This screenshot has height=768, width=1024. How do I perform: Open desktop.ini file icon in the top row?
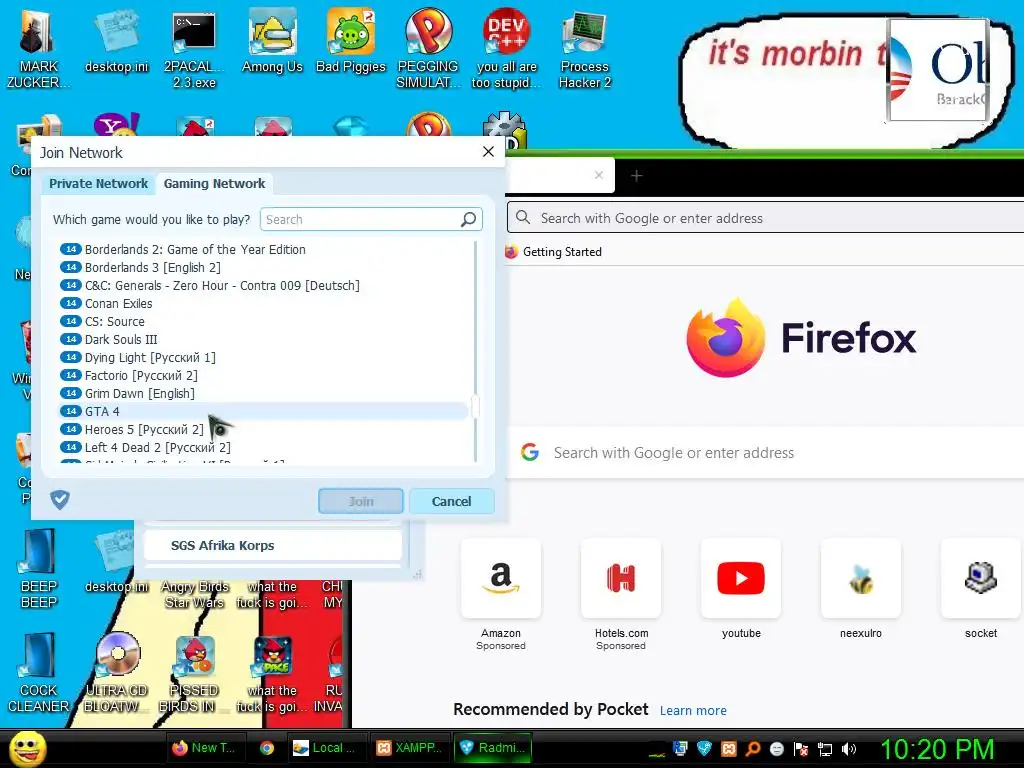click(x=116, y=40)
